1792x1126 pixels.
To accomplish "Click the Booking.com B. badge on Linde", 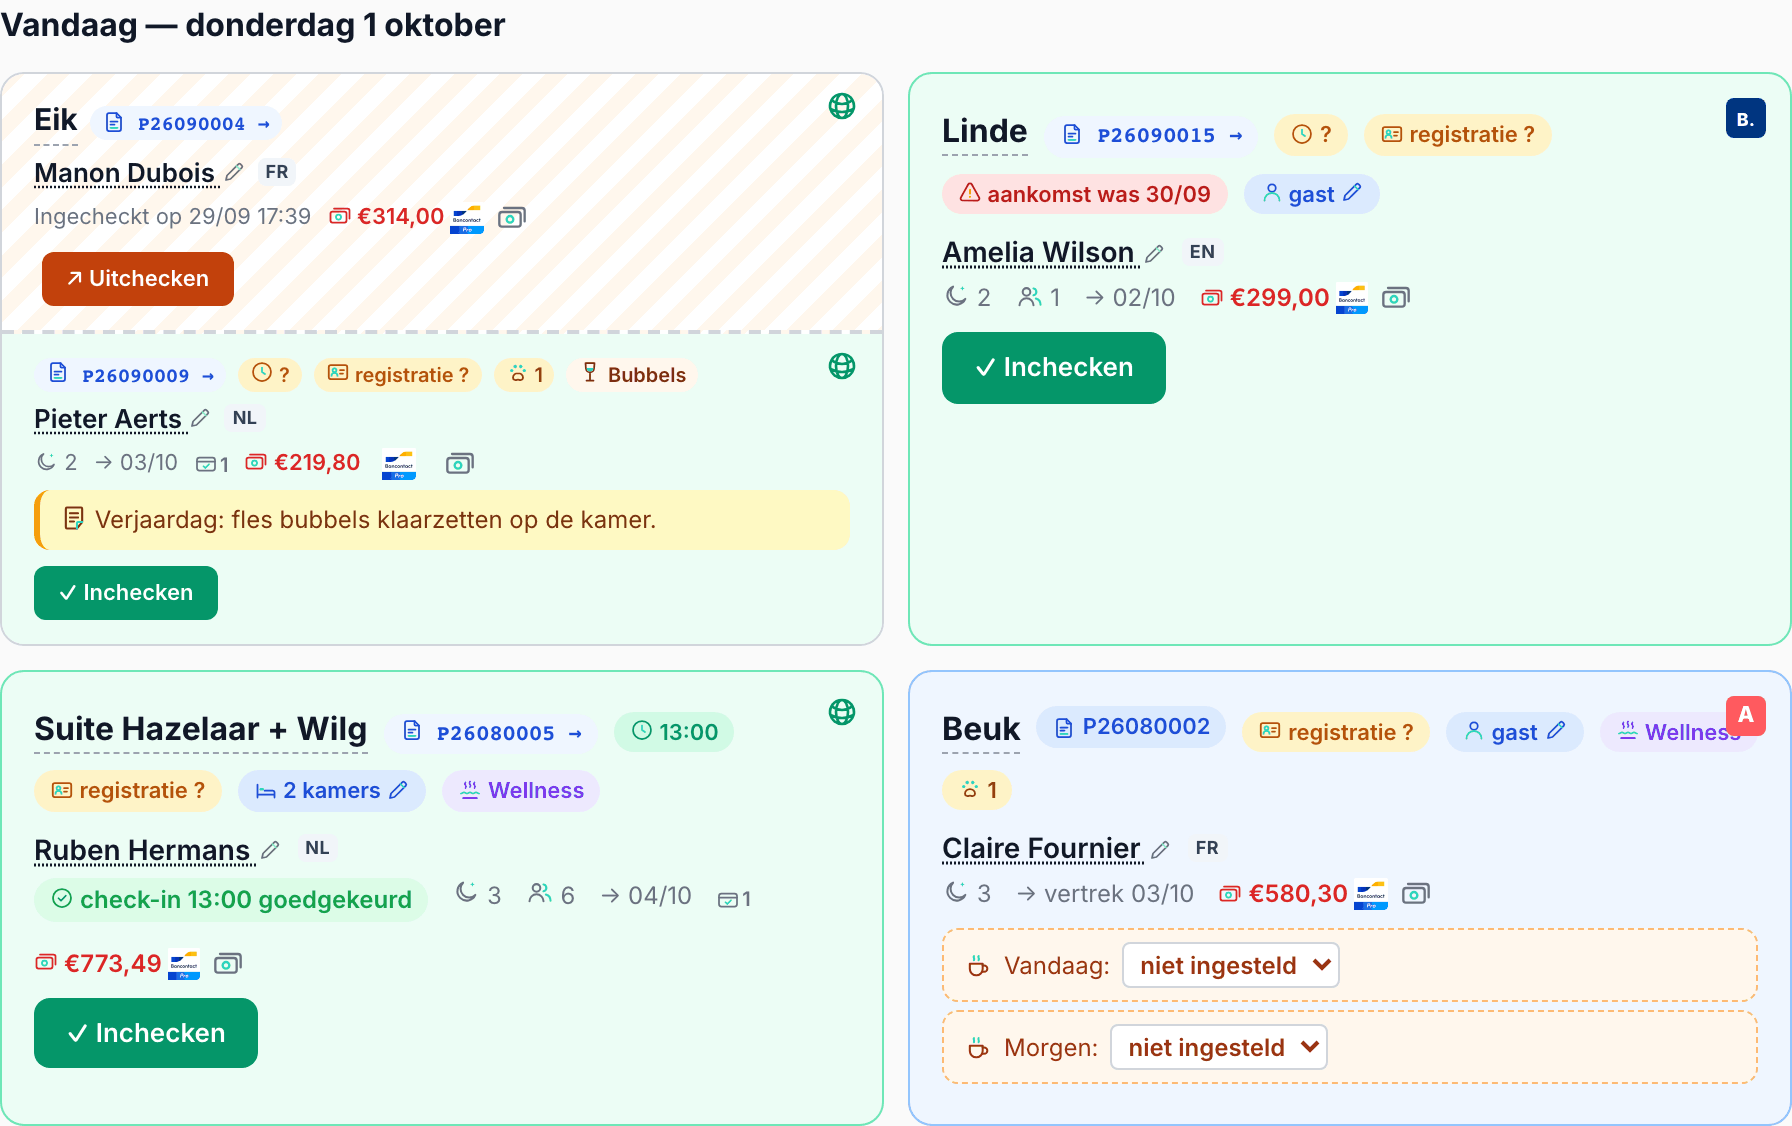I will [x=1746, y=119].
